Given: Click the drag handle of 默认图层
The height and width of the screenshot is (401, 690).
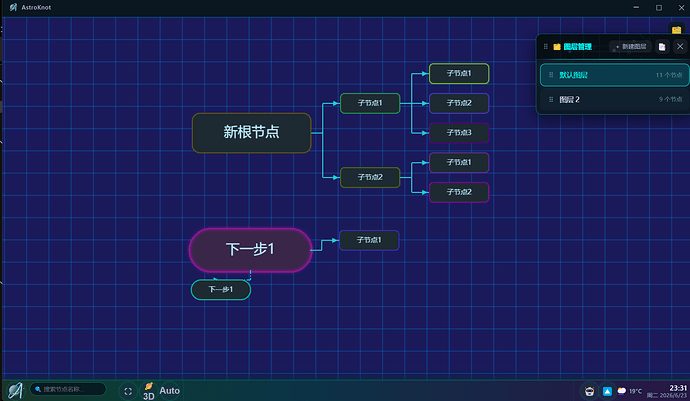Looking at the screenshot, I should click(551, 75).
